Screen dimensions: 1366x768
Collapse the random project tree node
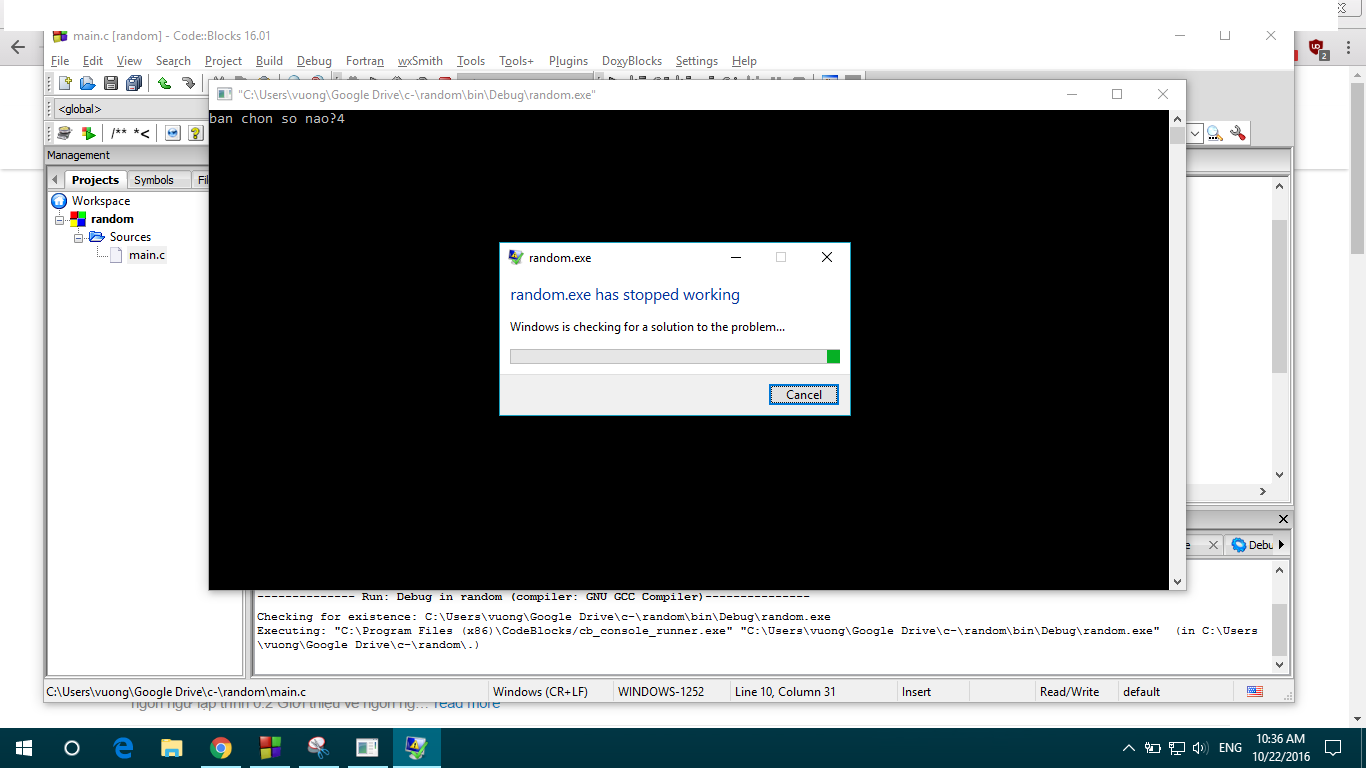point(60,219)
